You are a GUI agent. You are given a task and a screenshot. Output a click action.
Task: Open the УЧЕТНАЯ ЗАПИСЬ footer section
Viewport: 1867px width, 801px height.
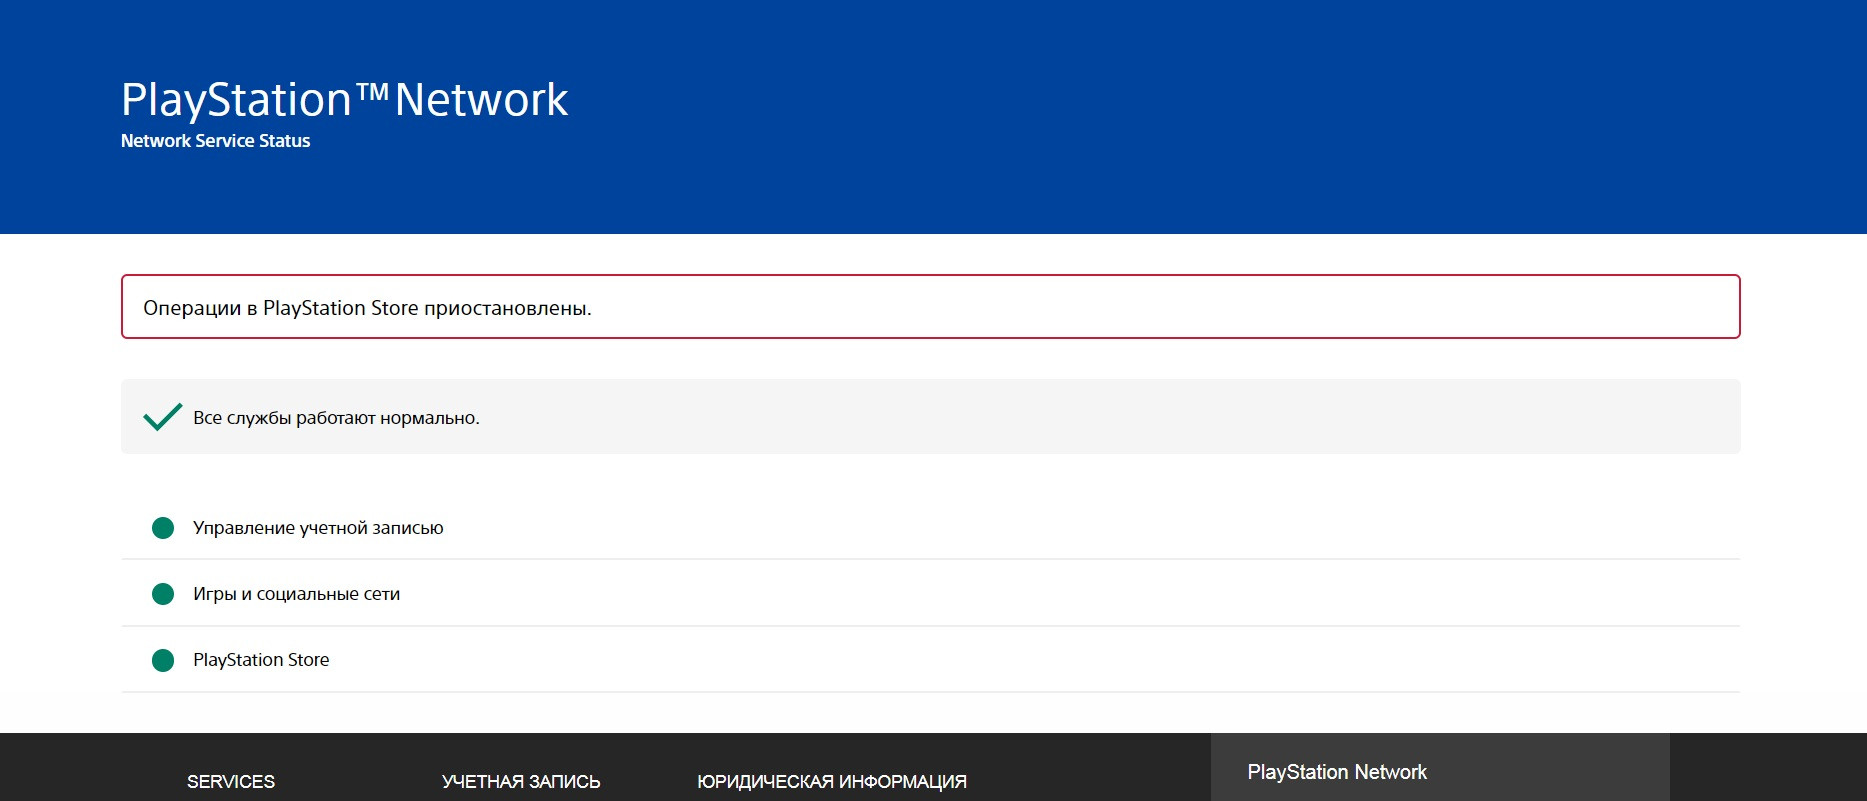[521, 782]
